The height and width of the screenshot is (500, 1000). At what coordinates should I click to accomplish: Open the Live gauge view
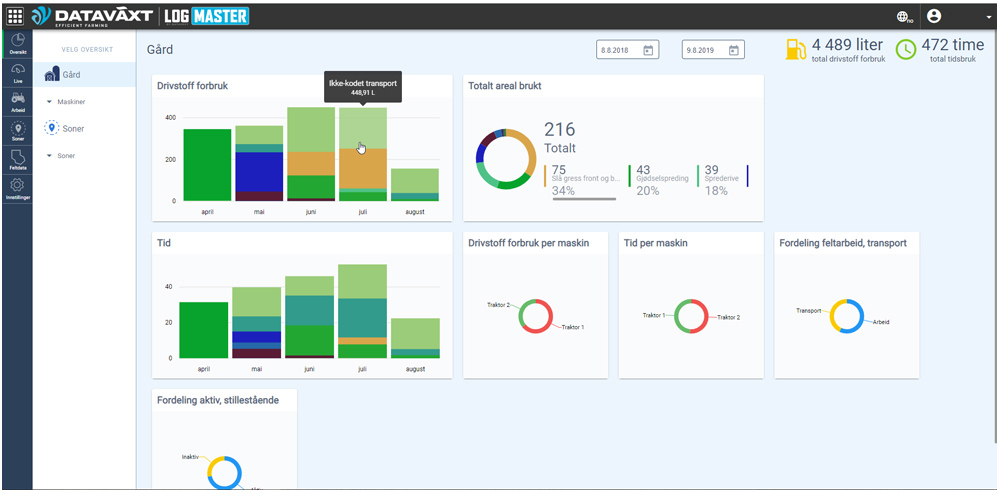(17, 72)
